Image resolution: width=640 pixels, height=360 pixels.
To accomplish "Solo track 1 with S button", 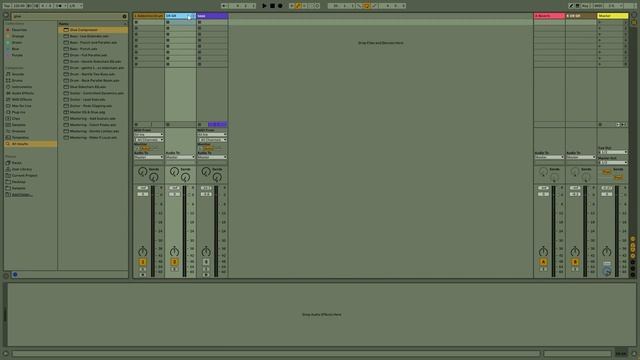I will click(x=142, y=269).
